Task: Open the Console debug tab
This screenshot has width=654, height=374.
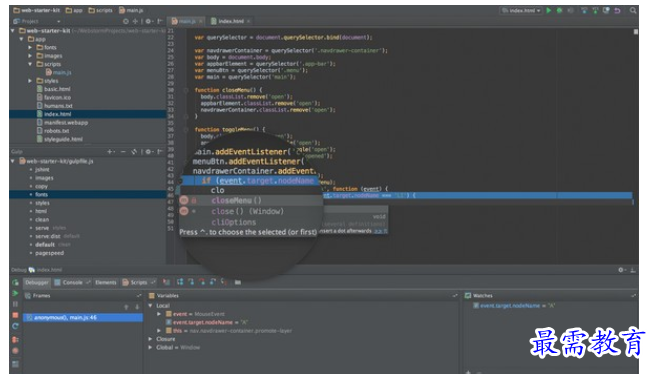Action: pyautogui.click(x=72, y=283)
